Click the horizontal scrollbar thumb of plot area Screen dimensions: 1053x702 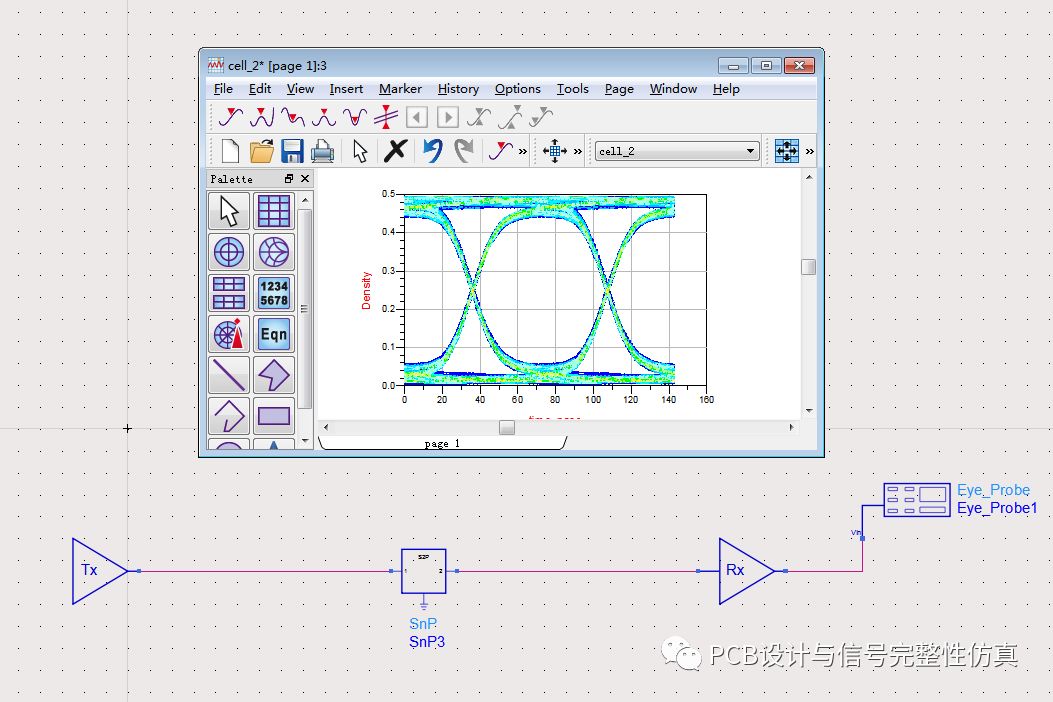coord(507,427)
